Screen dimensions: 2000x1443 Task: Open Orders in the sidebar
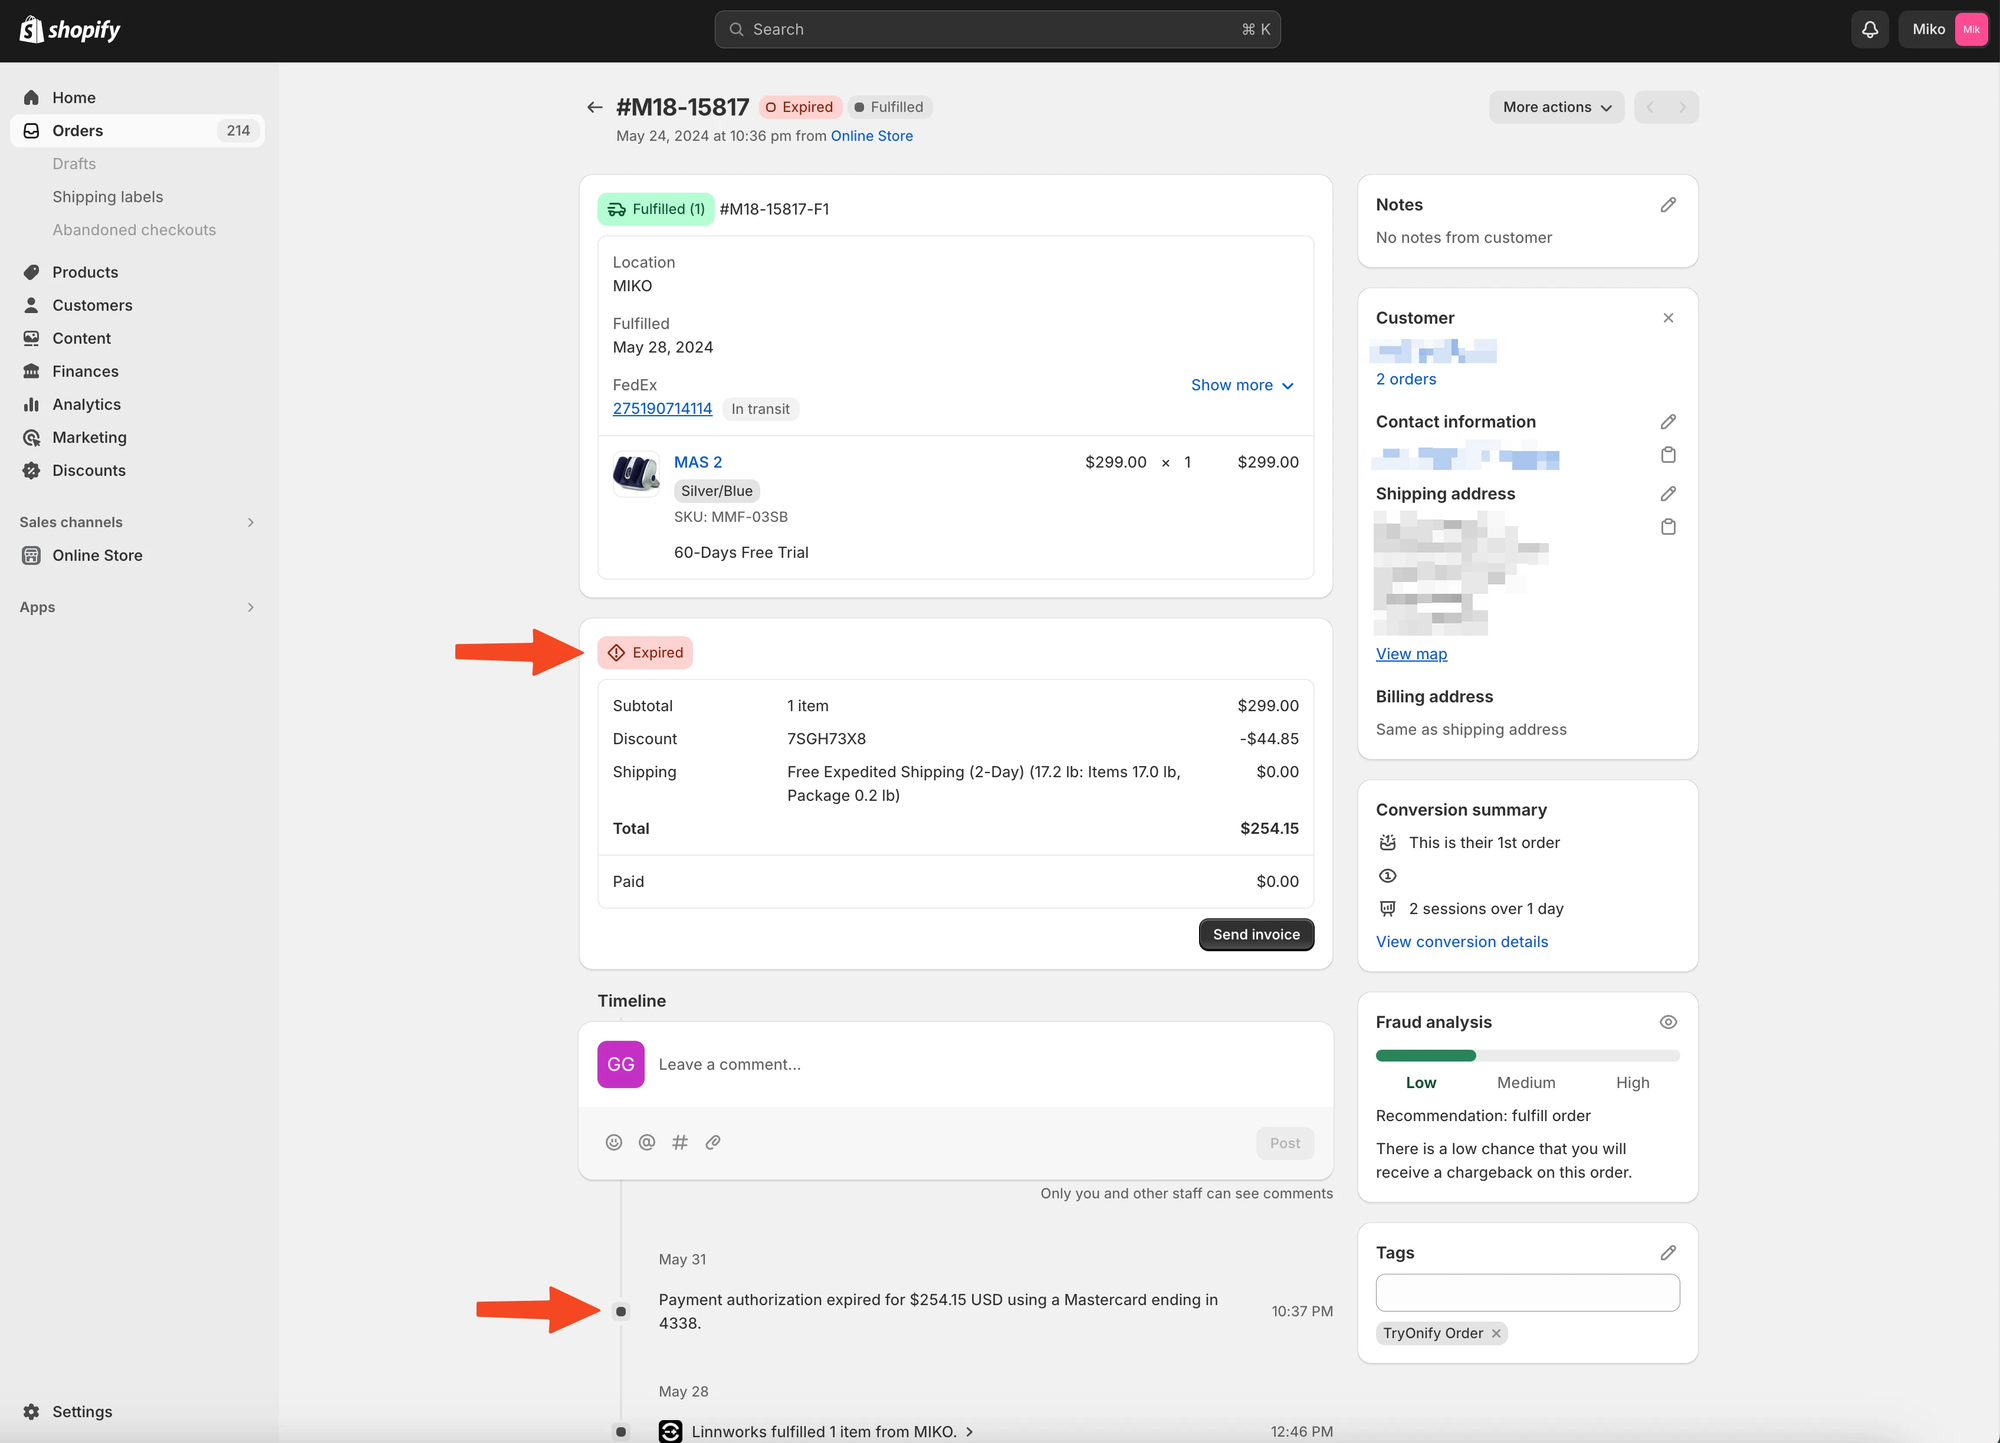click(x=138, y=131)
